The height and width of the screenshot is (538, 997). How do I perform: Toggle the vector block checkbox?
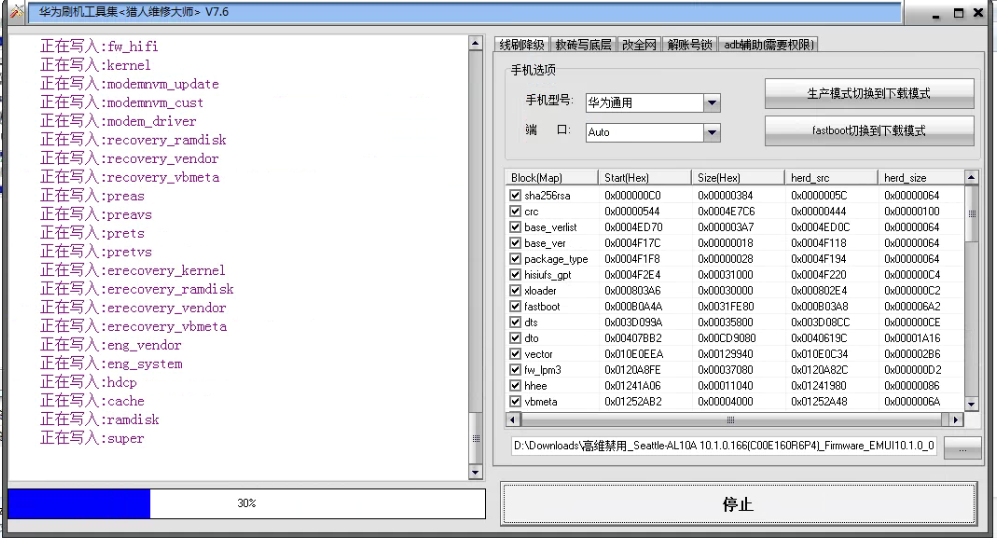click(515, 354)
